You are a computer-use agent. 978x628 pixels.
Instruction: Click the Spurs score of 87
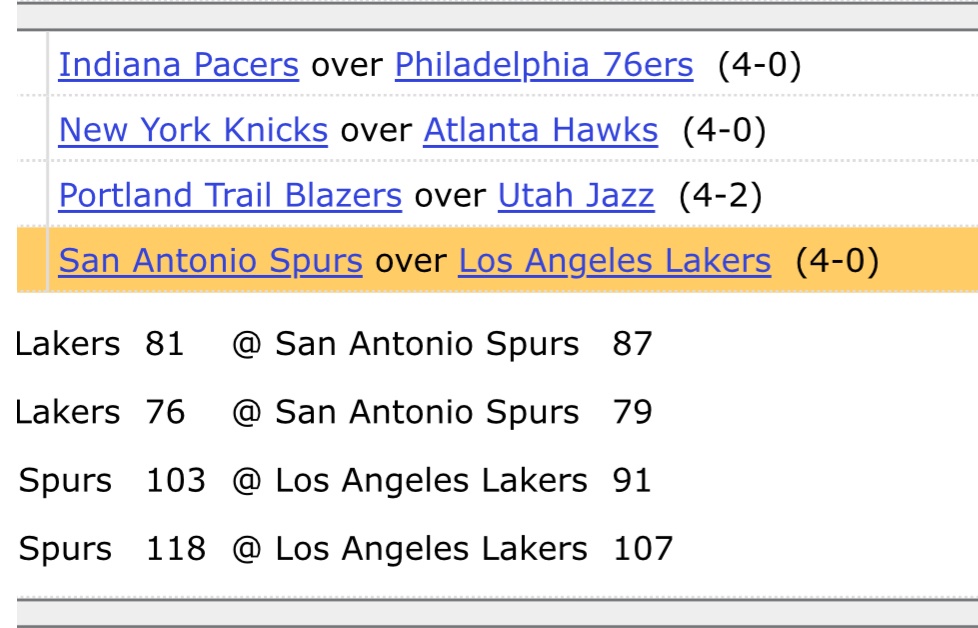tap(632, 344)
